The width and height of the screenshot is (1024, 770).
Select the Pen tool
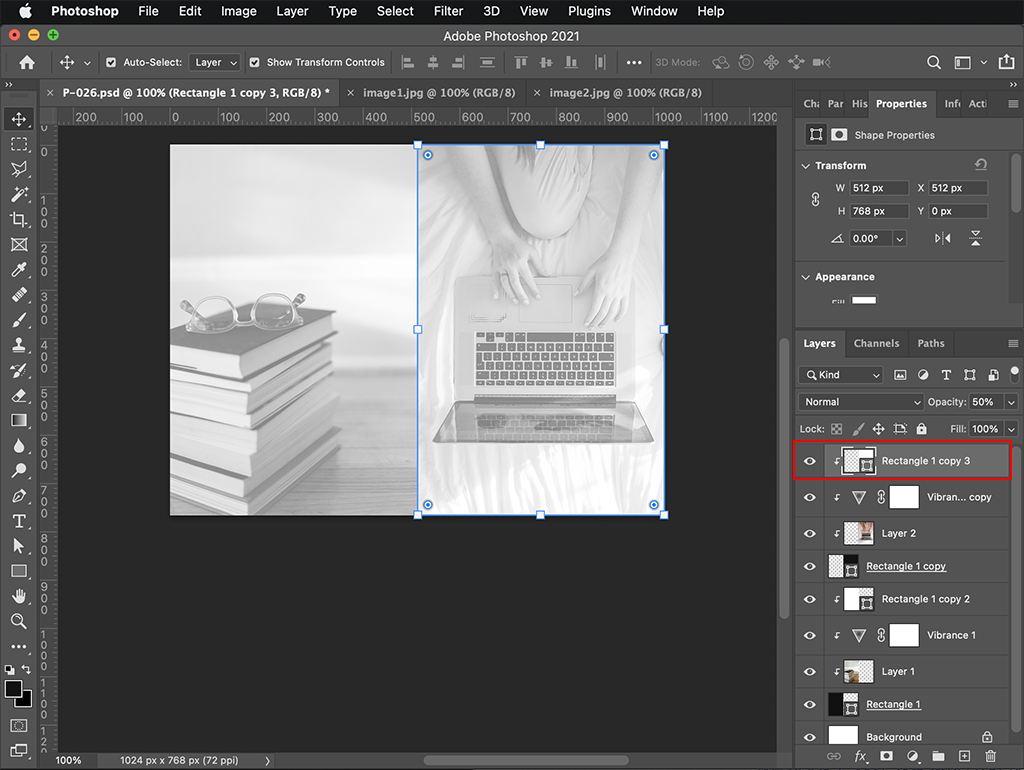19,496
